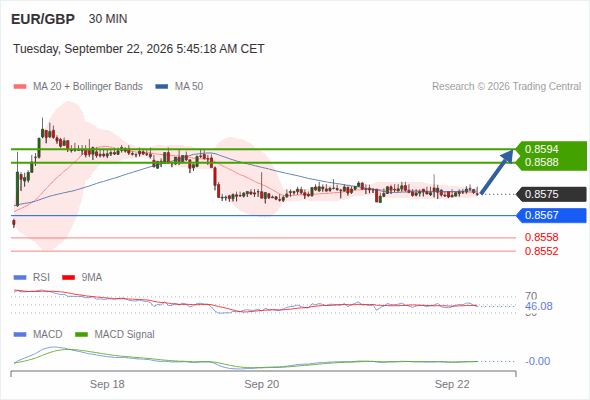Click the 0.8567 pivot price tag

(x=551, y=215)
